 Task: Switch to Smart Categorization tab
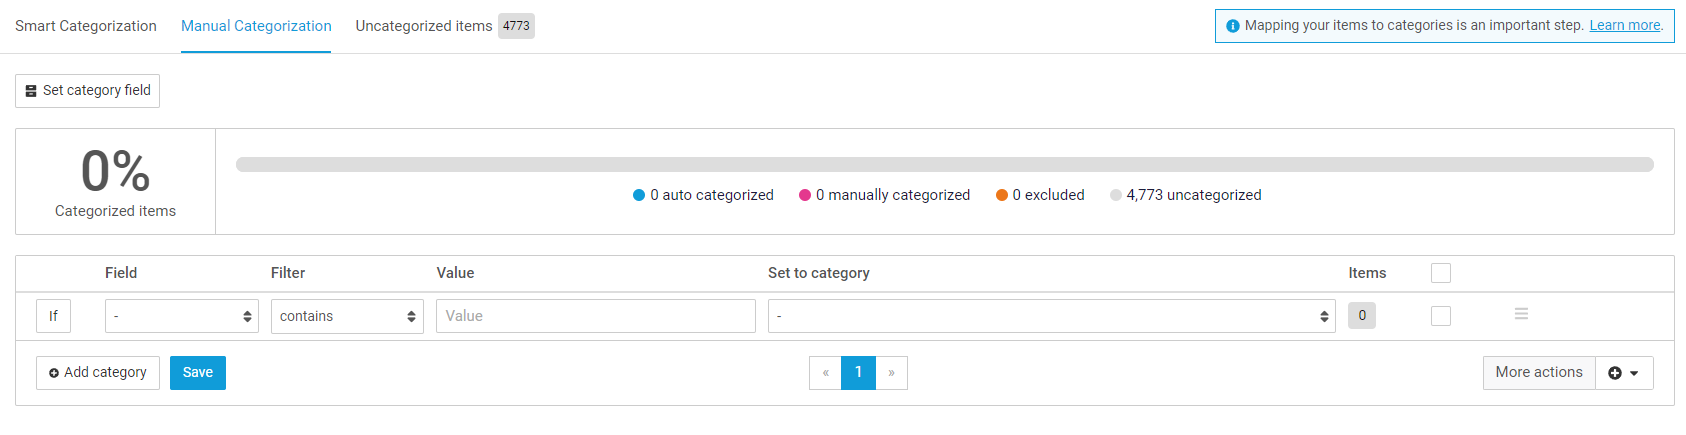[x=86, y=26]
